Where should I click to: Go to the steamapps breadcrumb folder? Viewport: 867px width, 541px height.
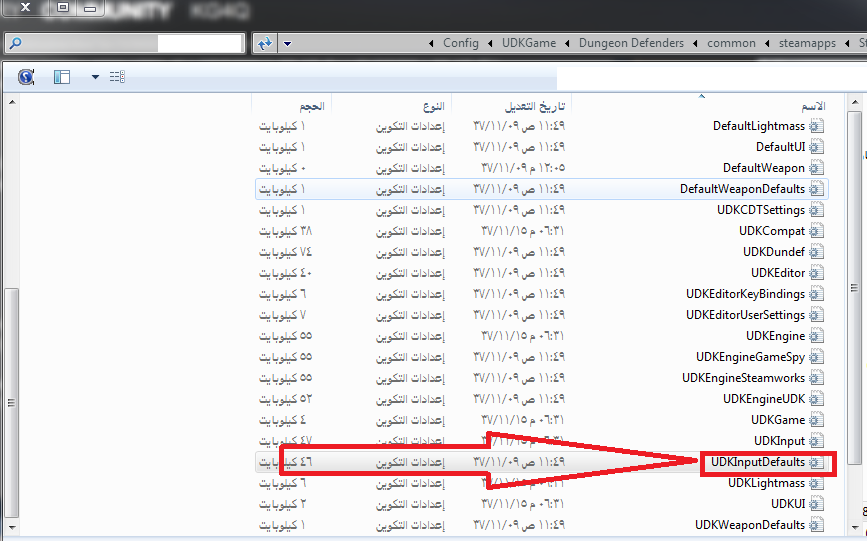pyautogui.click(x=807, y=43)
